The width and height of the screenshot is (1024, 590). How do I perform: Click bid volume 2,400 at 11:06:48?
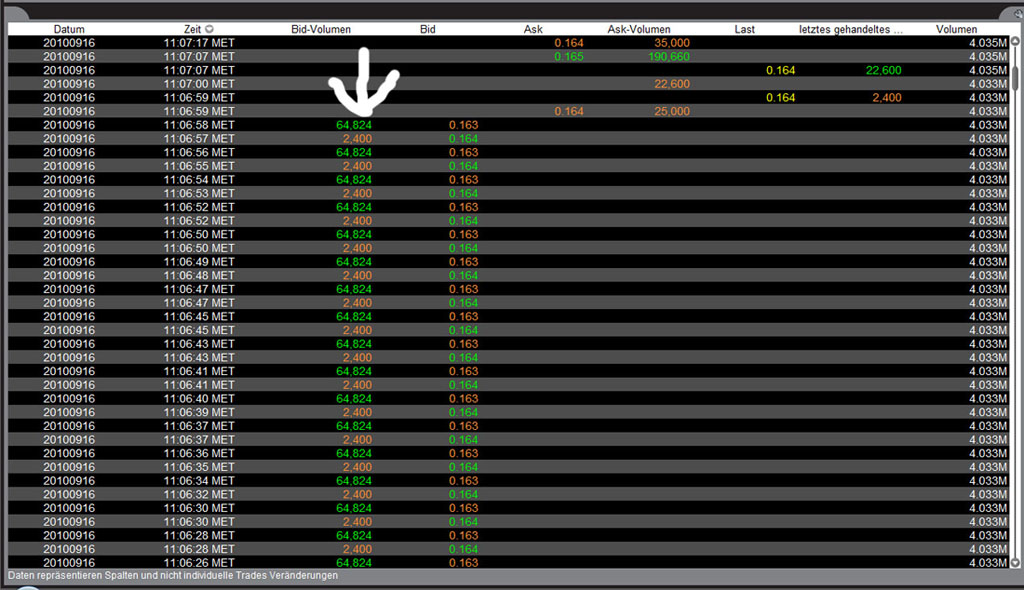coord(357,276)
